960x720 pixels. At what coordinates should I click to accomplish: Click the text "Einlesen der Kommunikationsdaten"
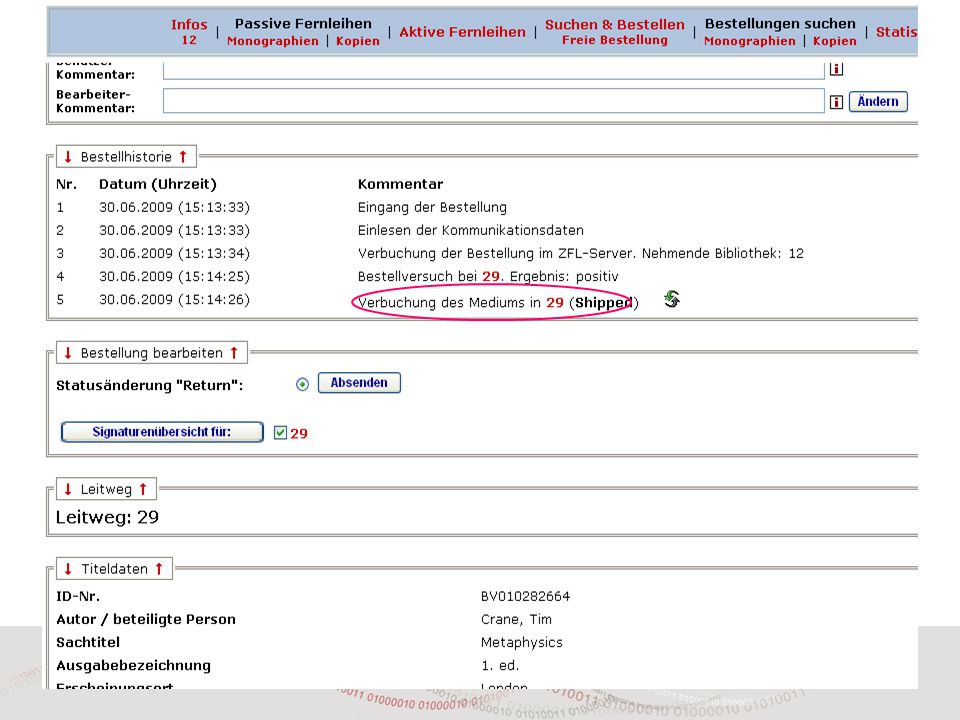(x=471, y=230)
